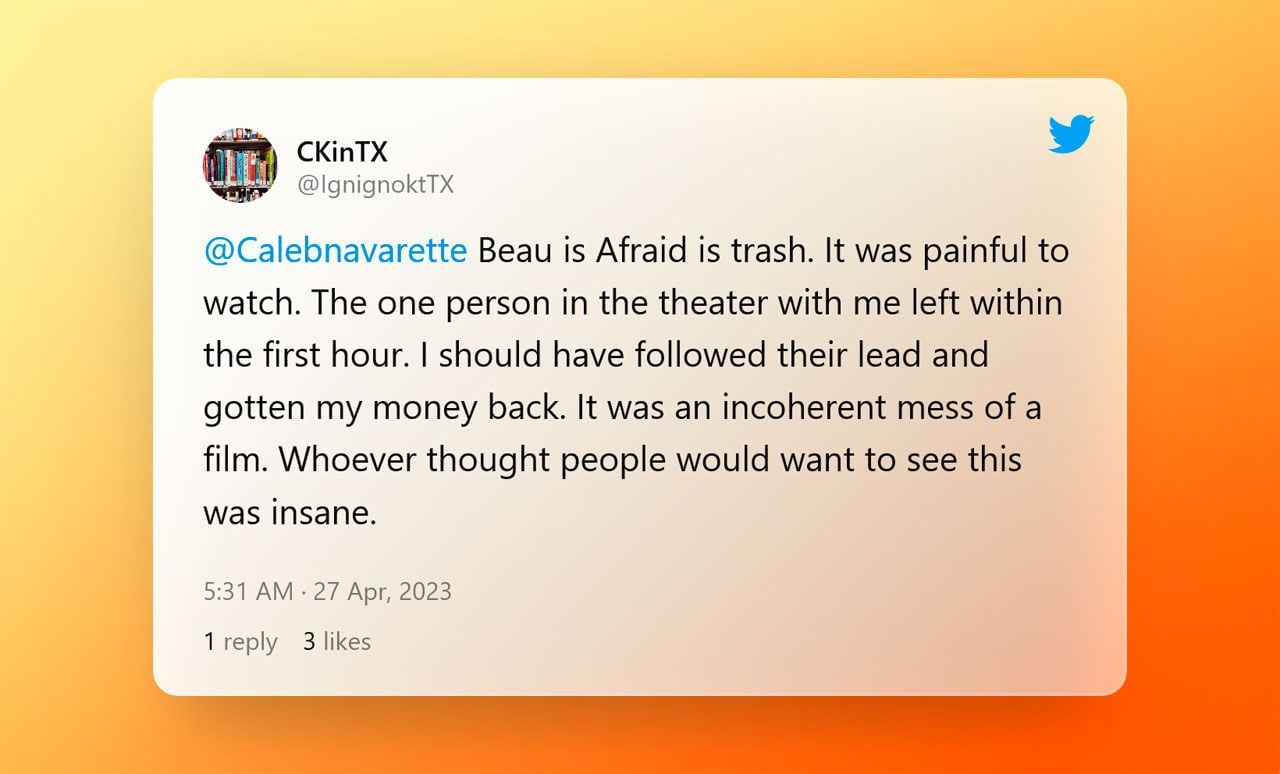Show the 3 likes label
Screen dimensions: 1280x774
337,642
